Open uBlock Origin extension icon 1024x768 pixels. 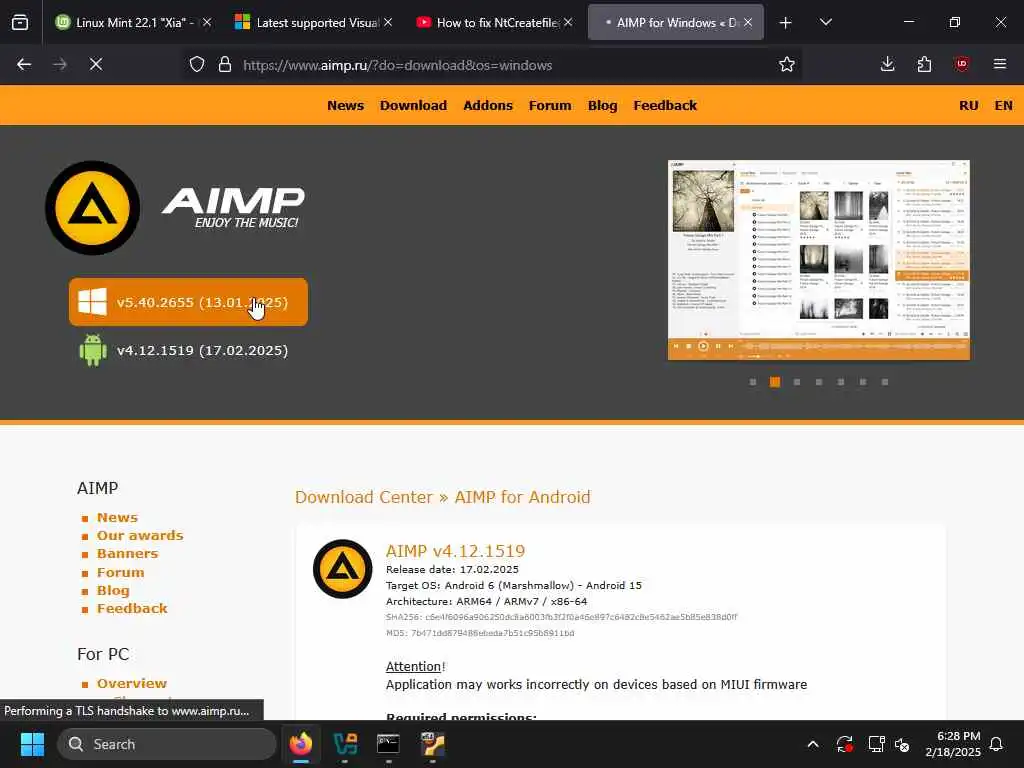pyautogui.click(x=961, y=64)
